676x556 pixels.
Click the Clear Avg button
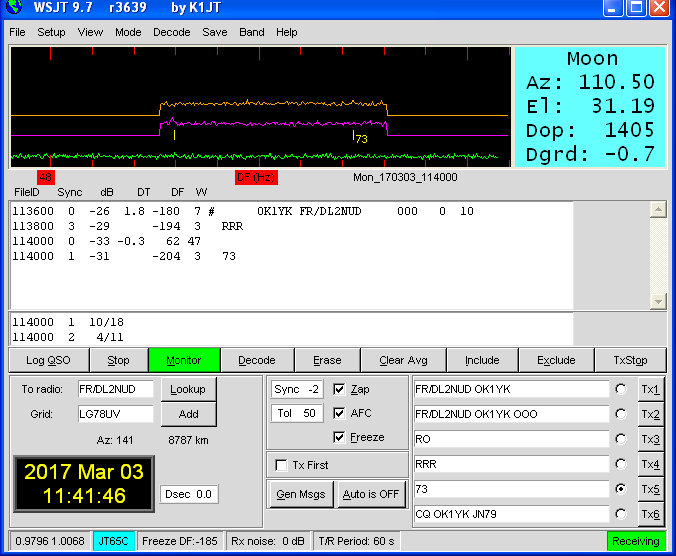404,360
